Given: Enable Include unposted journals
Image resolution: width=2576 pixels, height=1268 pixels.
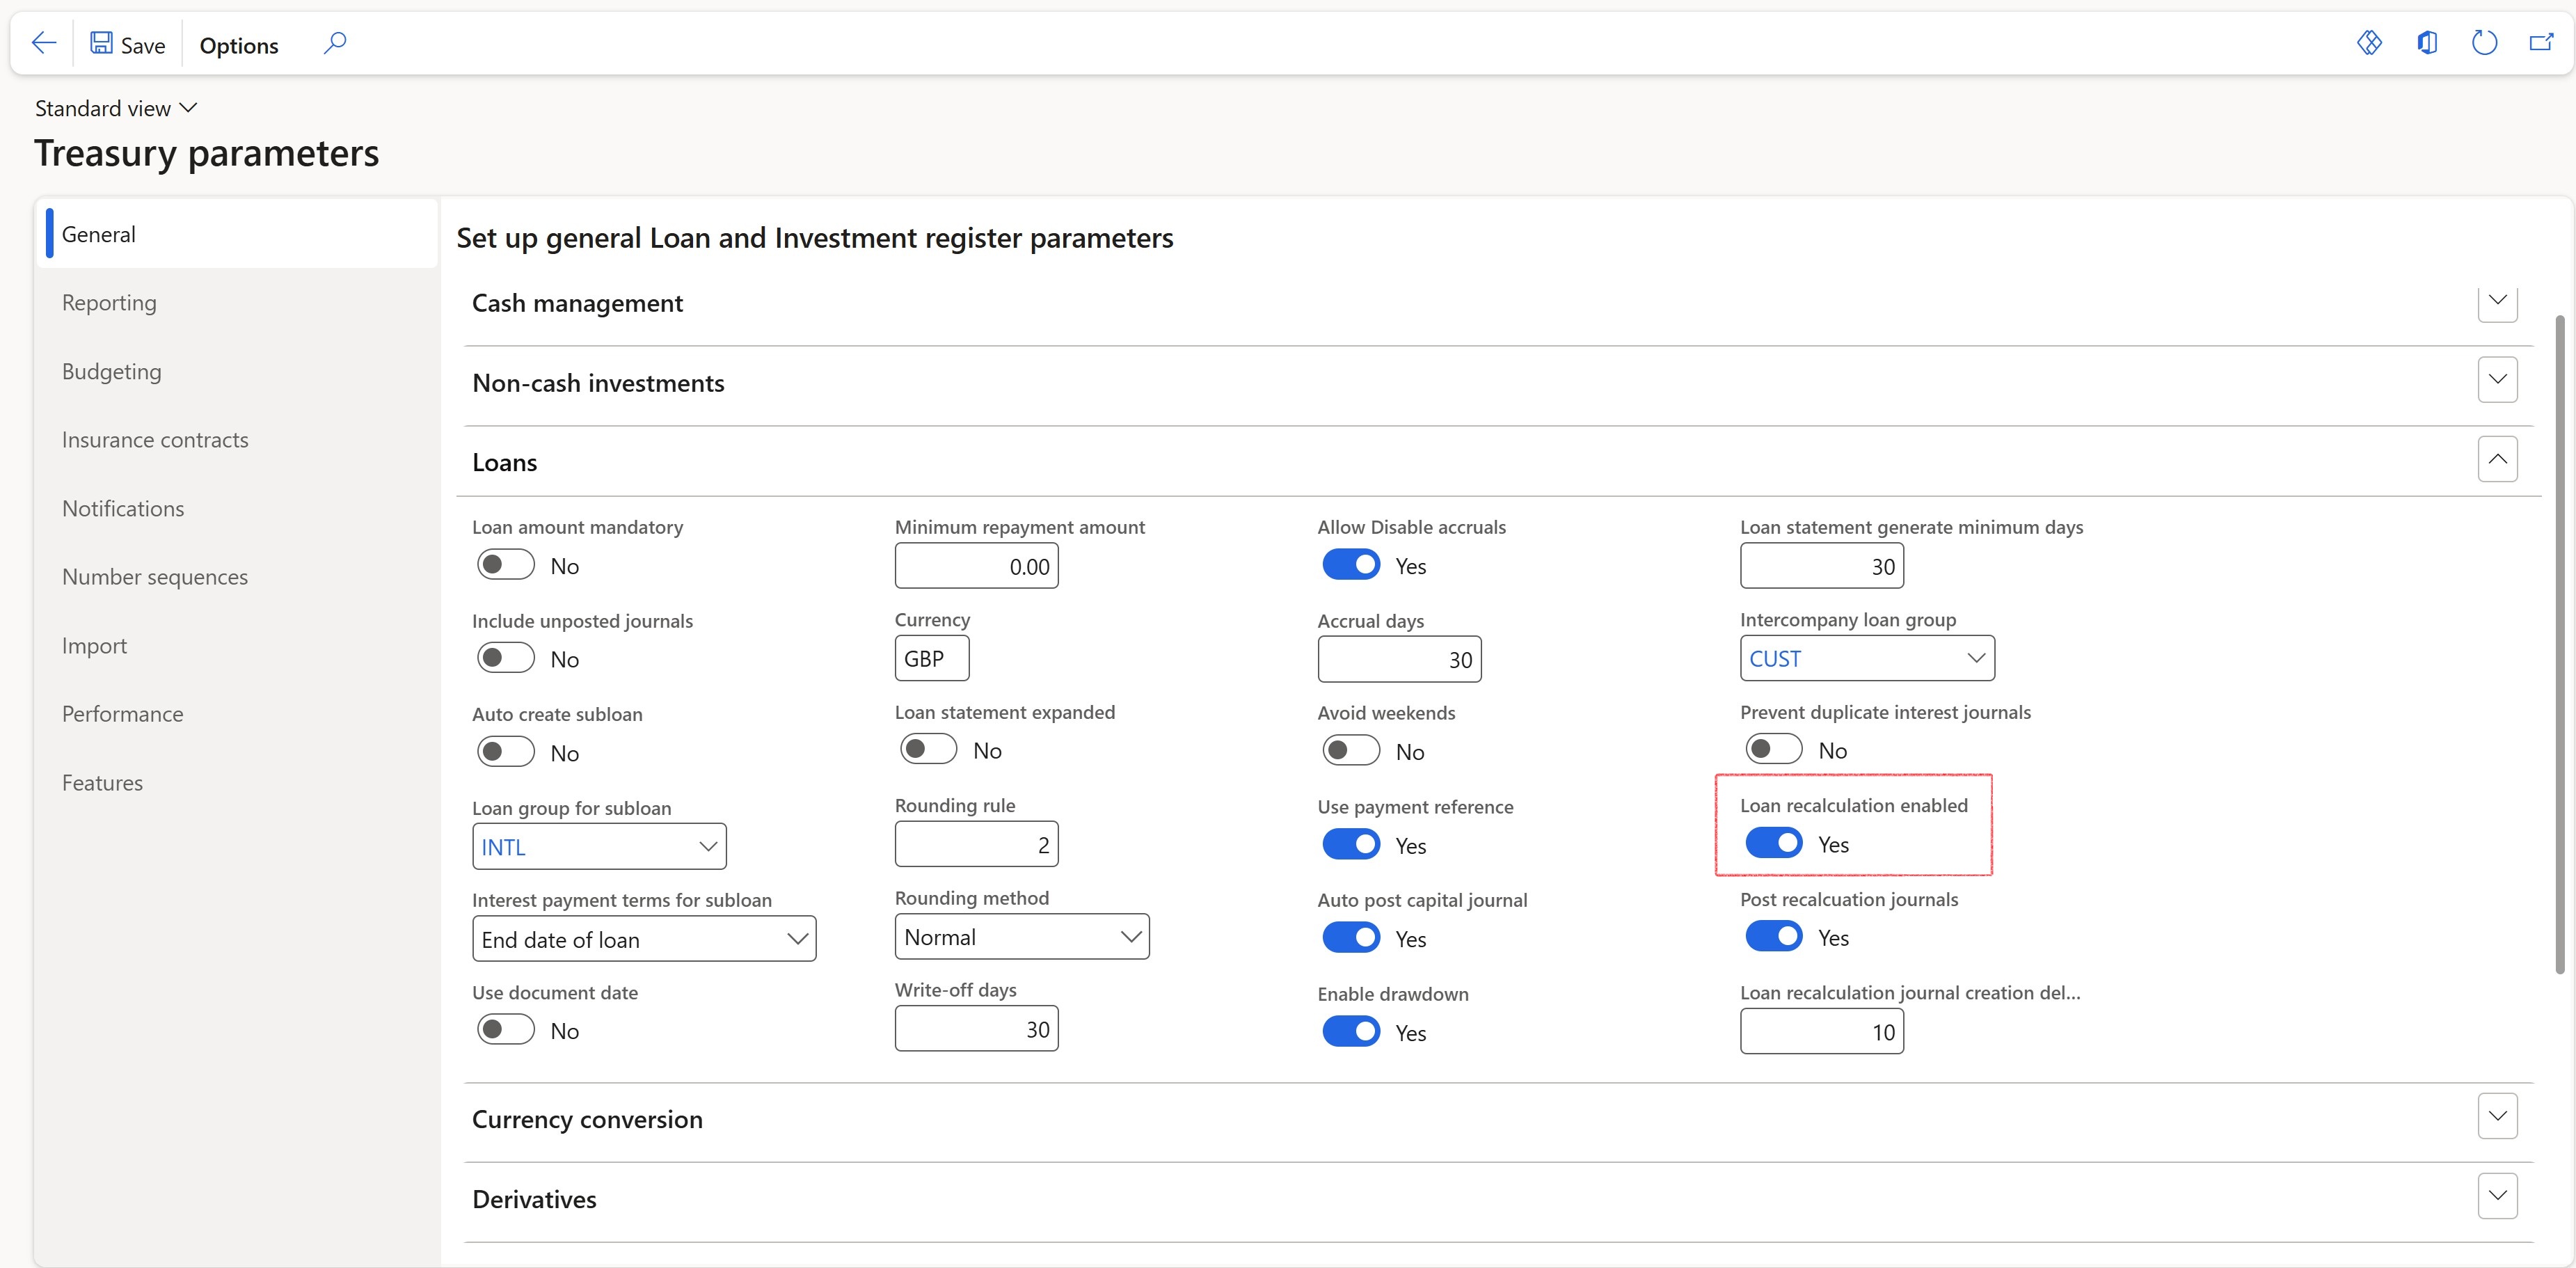Looking at the screenshot, I should 506,658.
